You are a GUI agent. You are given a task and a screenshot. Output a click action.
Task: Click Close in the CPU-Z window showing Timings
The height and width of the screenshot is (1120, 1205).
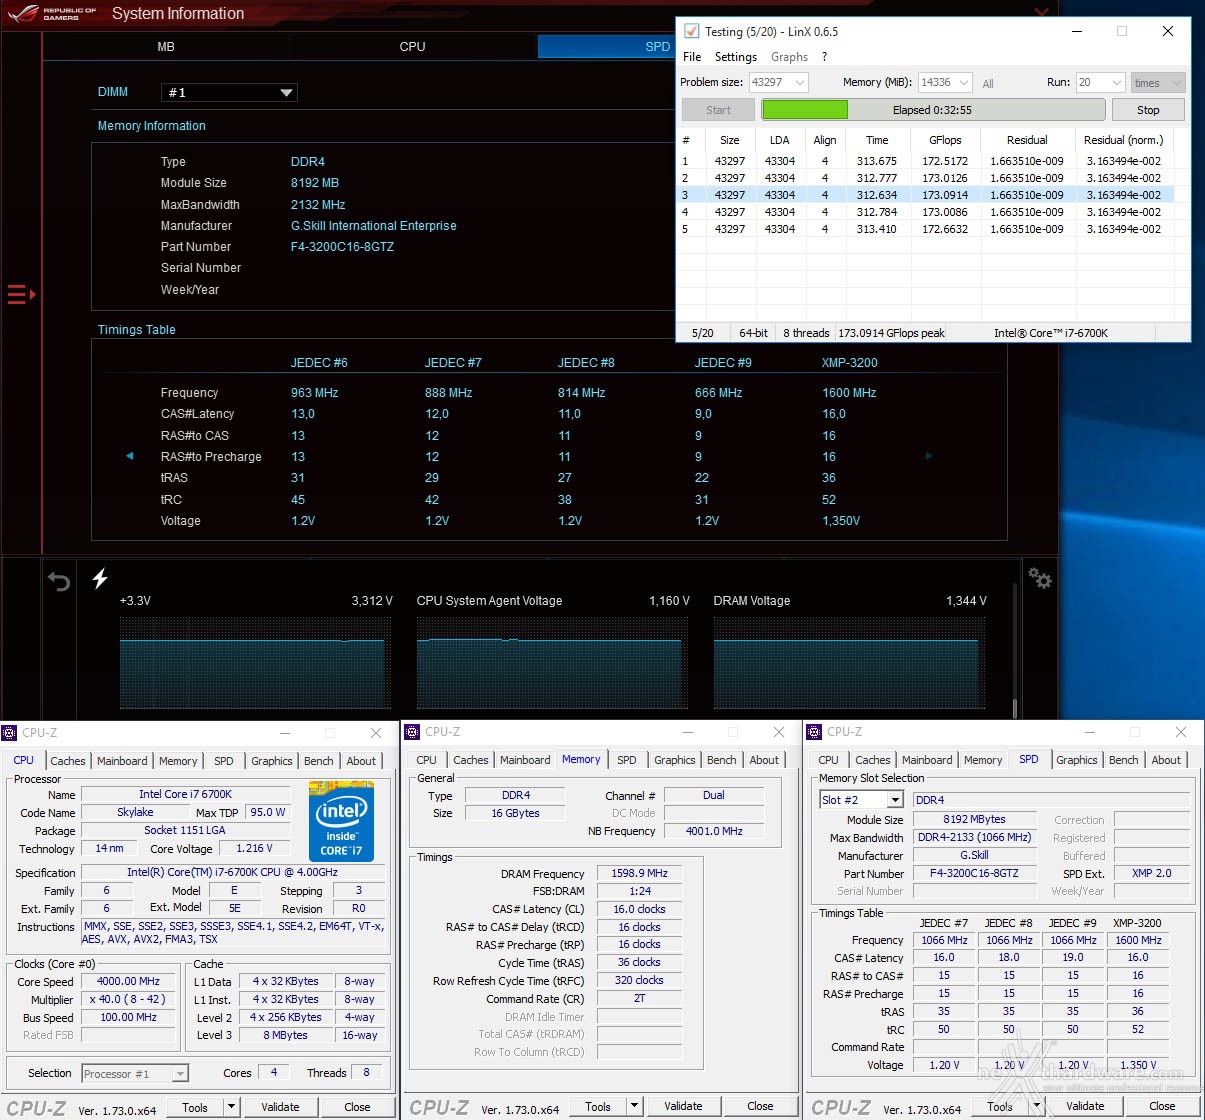(x=760, y=1106)
